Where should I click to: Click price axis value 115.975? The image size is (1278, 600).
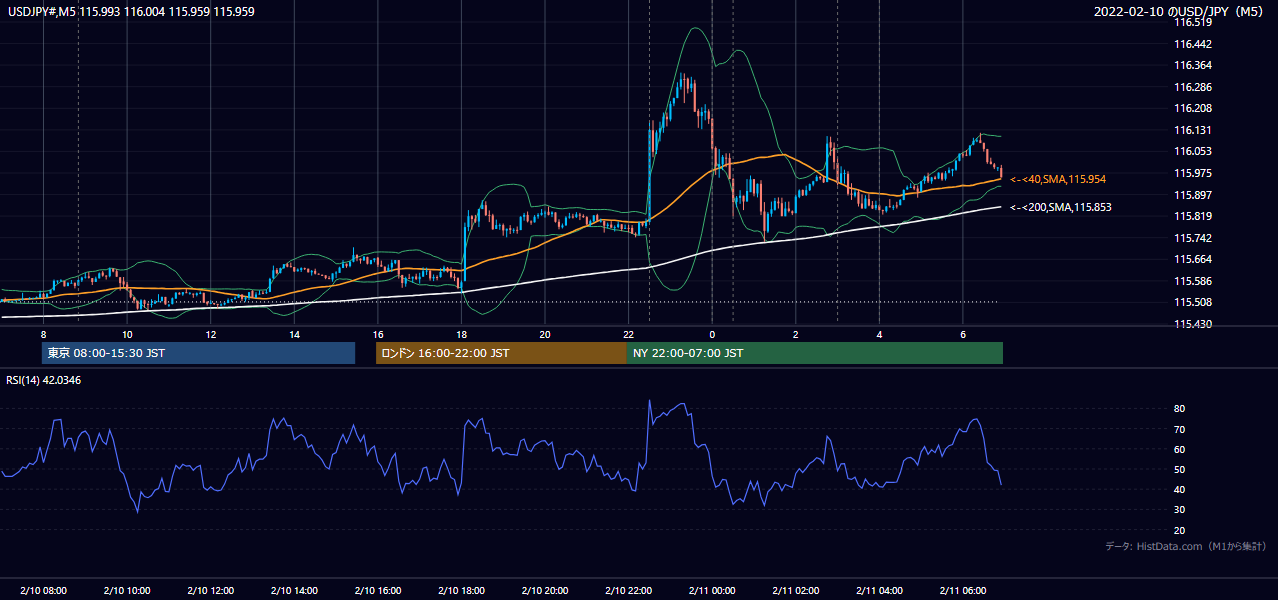click(1193, 173)
